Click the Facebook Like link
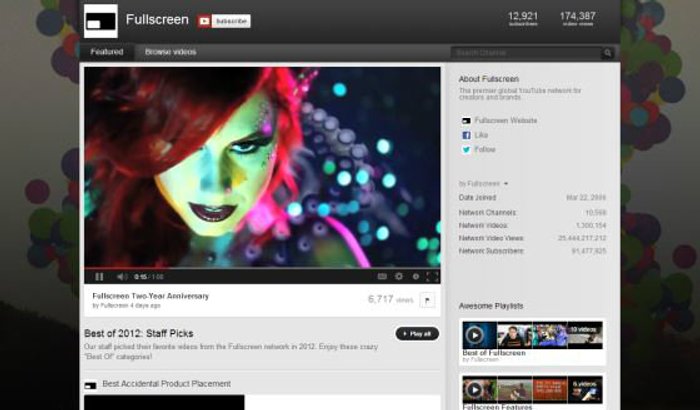Screen dimensions: 700x410 coord(481,135)
